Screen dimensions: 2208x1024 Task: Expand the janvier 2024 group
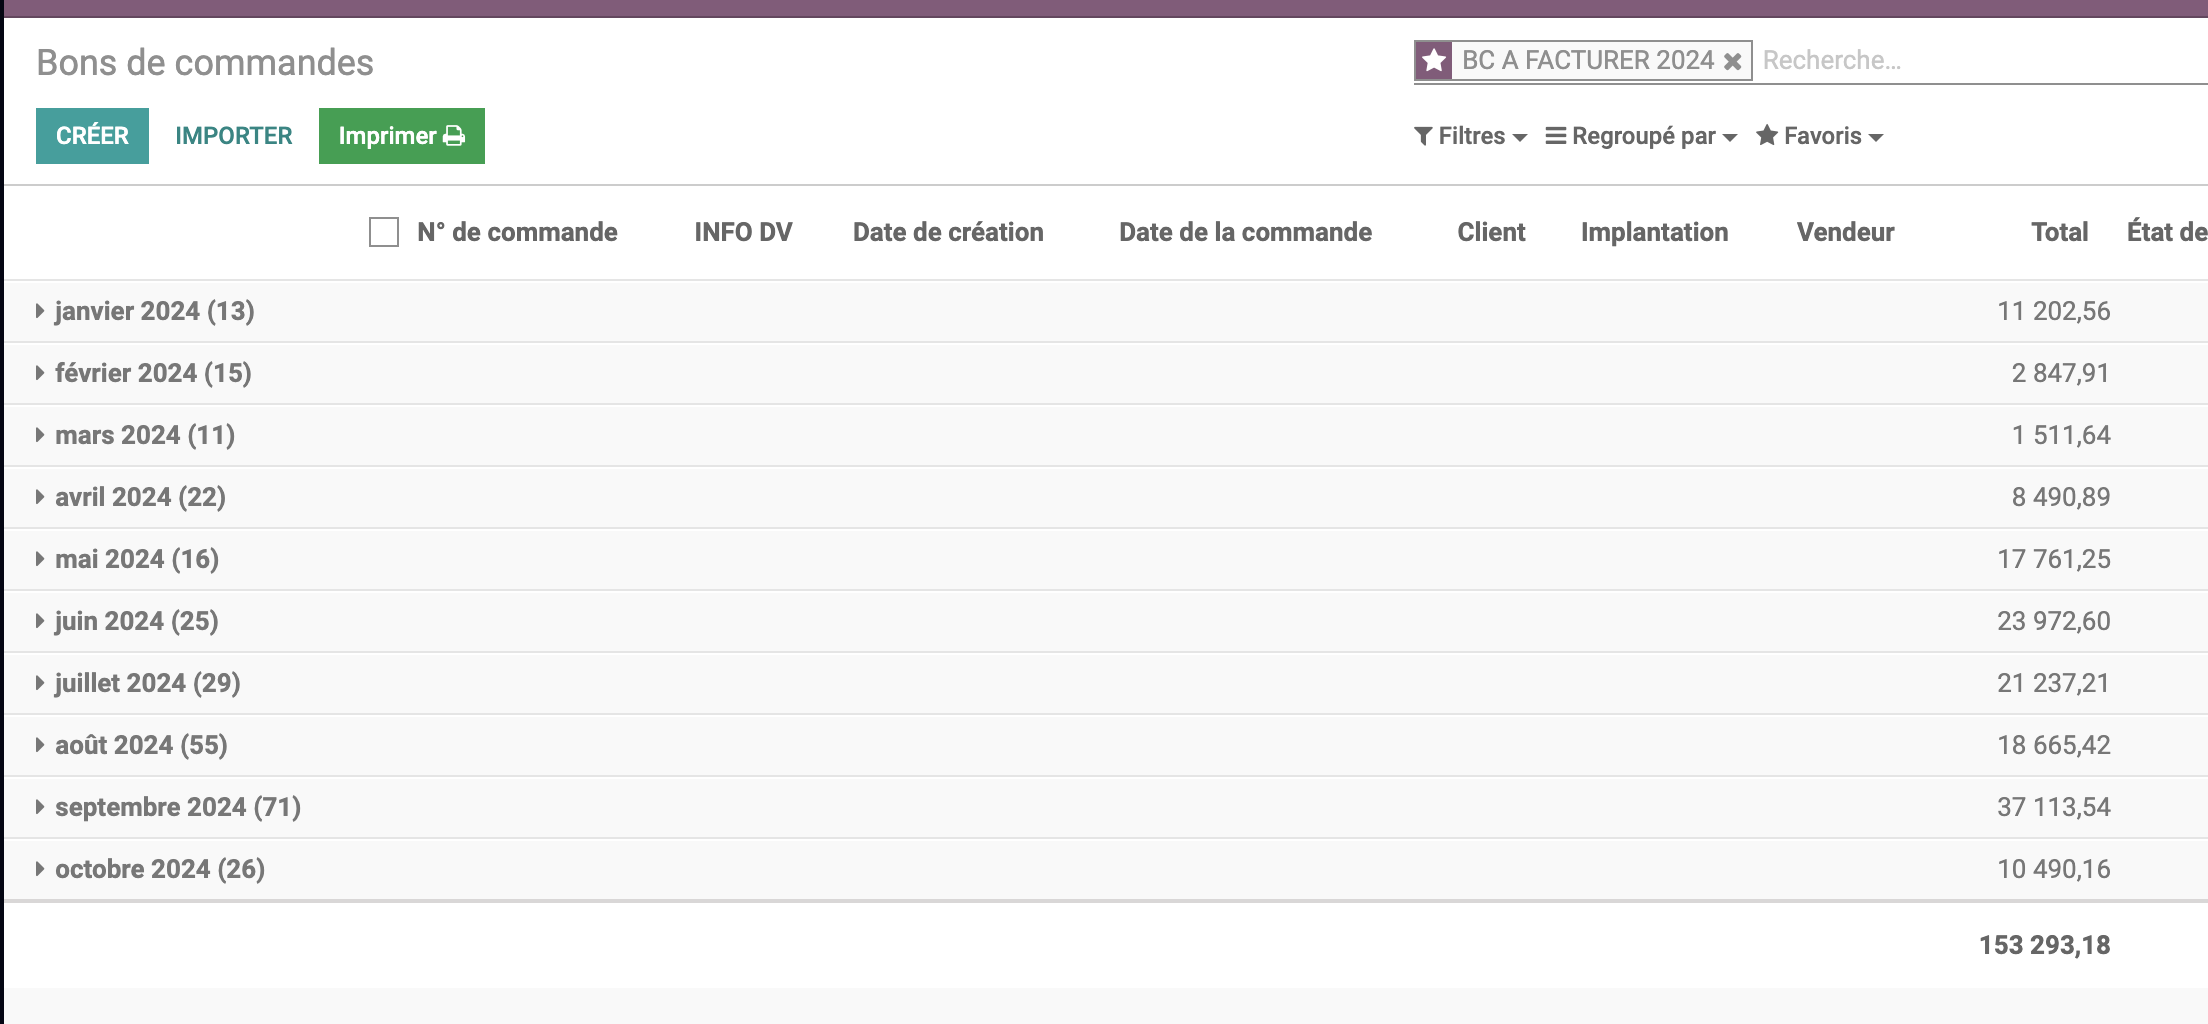pyautogui.click(x=154, y=311)
